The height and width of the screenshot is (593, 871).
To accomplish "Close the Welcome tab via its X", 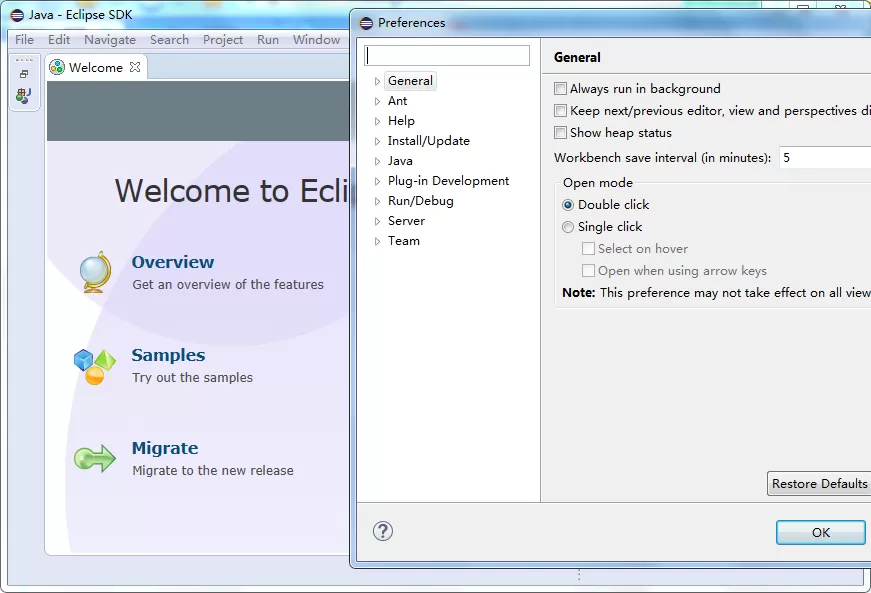I will coord(134,67).
